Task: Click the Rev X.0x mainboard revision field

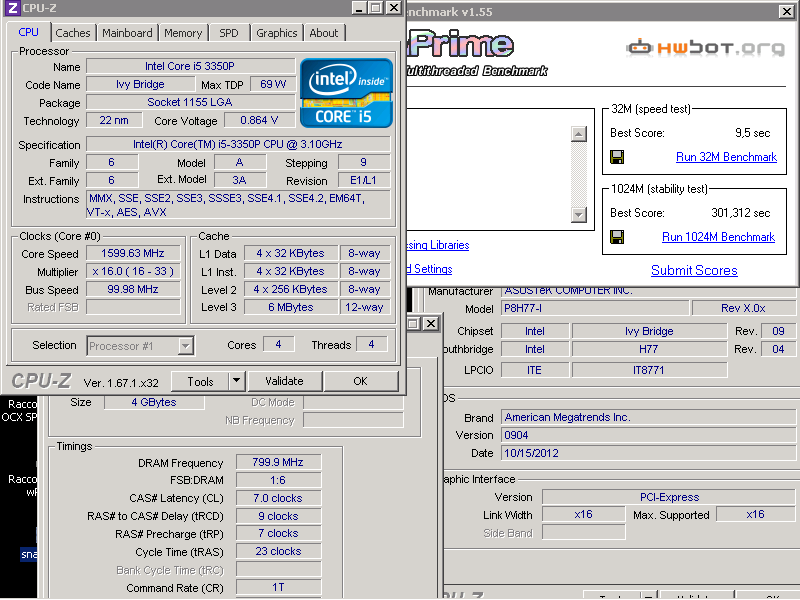Action: point(743,309)
